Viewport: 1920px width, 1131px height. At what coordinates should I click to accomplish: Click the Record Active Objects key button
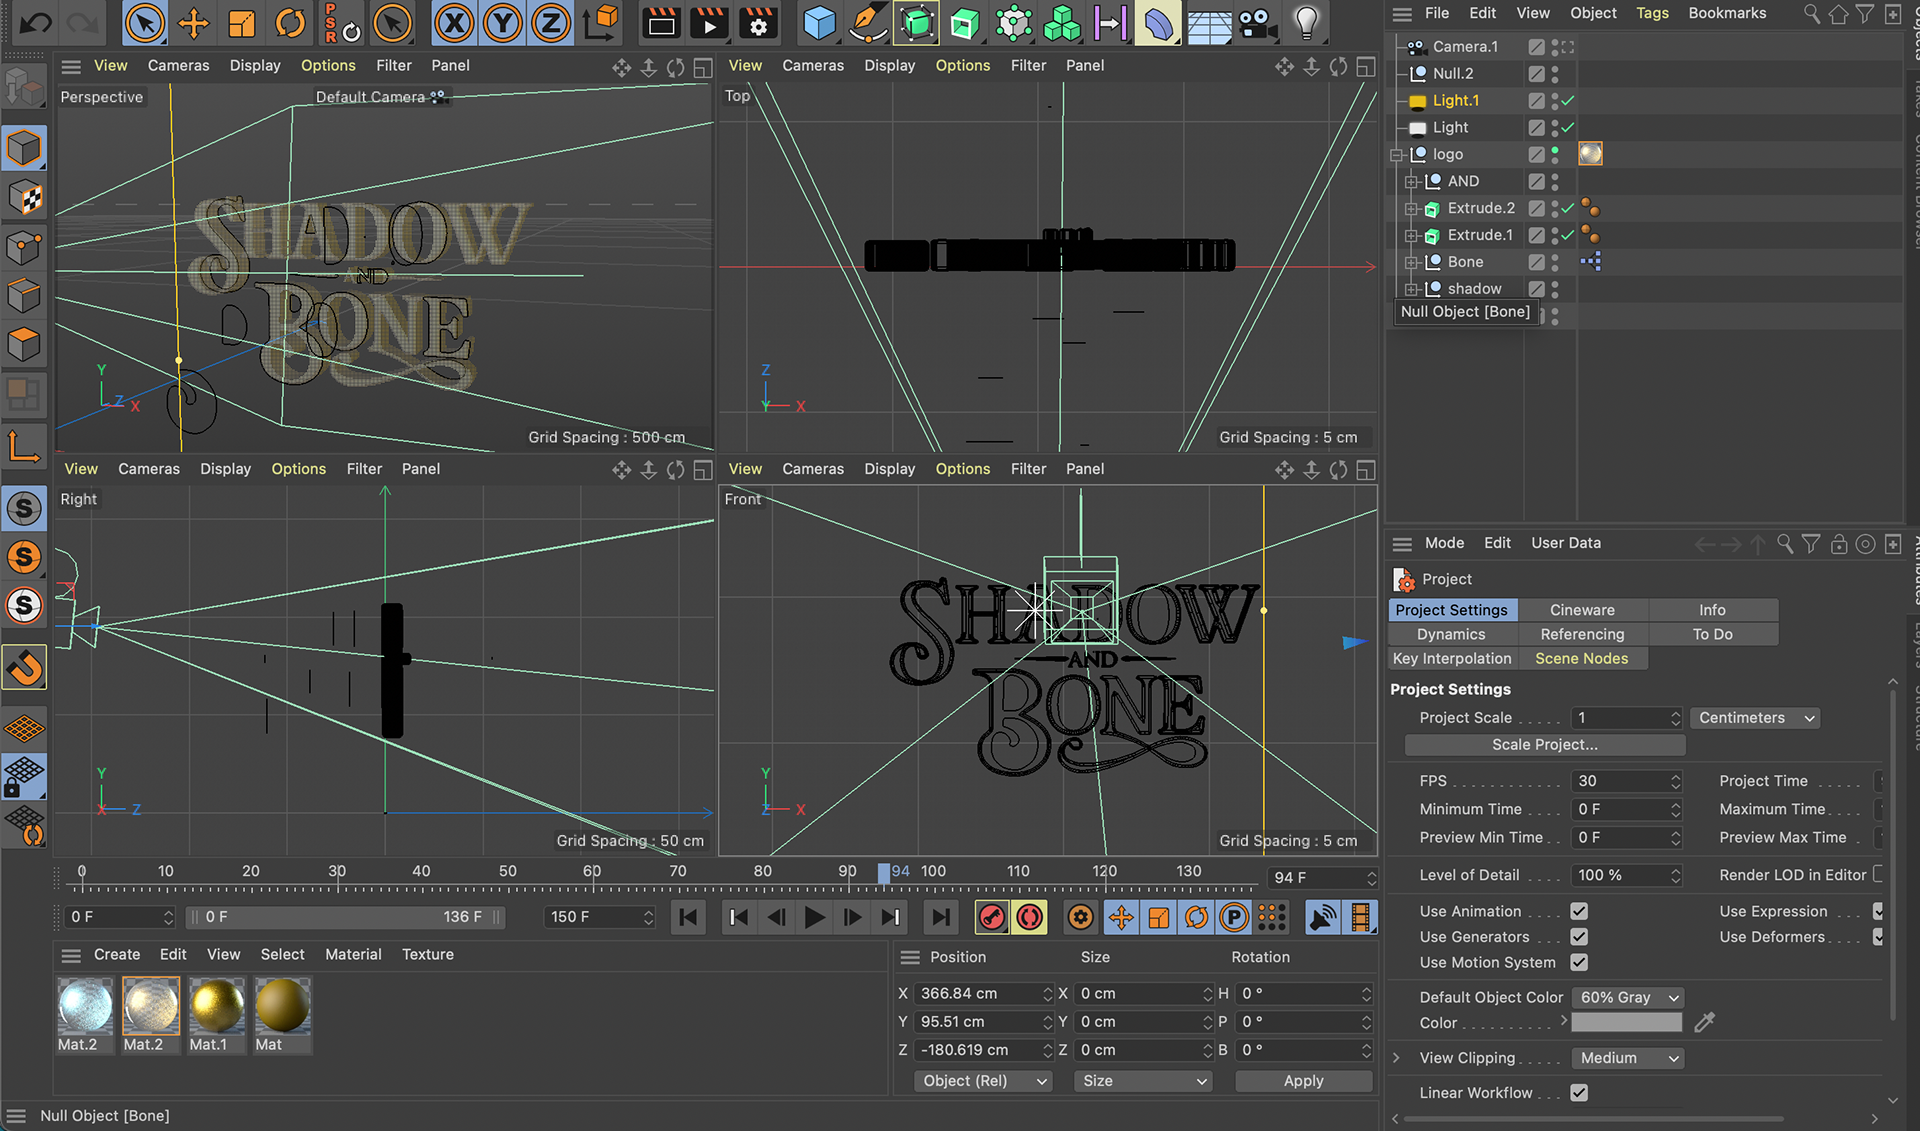click(x=992, y=917)
